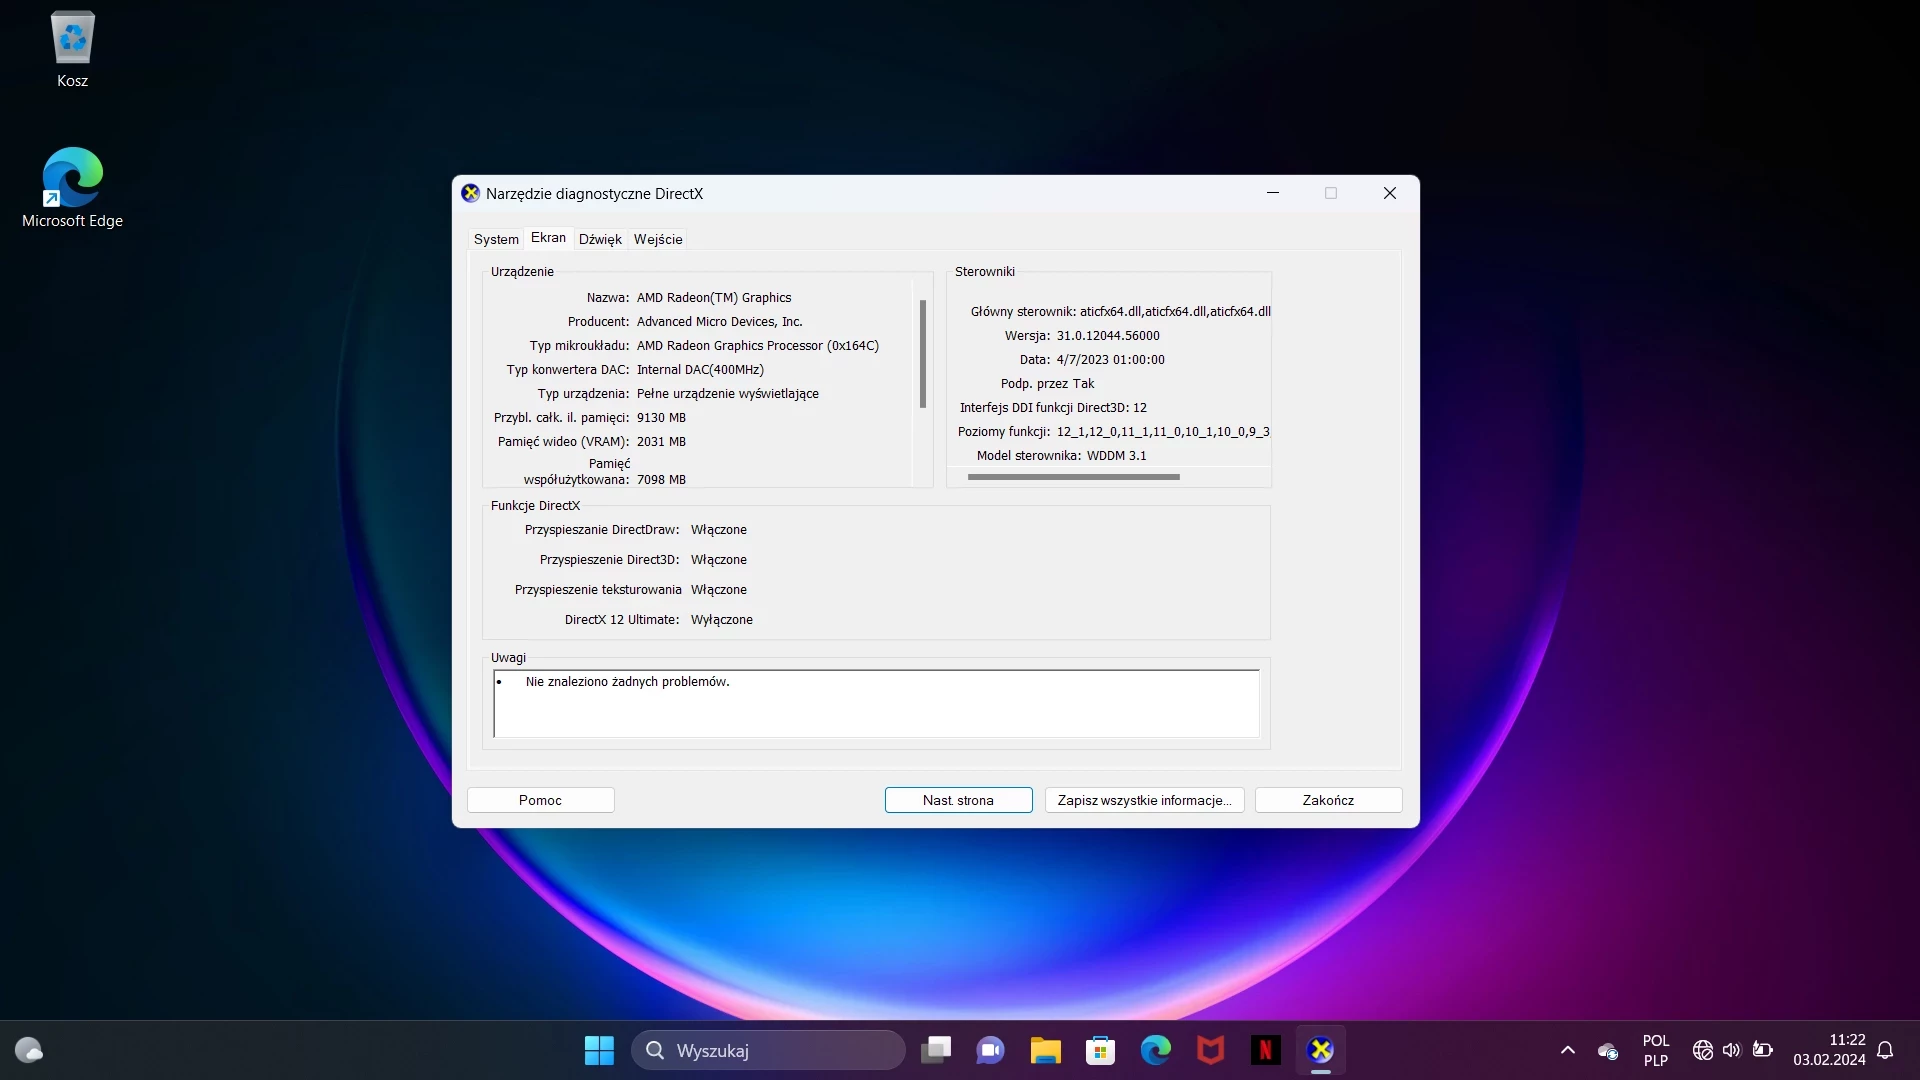Click the Urządzenie panel vertical scrollbar

pyautogui.click(x=923, y=354)
